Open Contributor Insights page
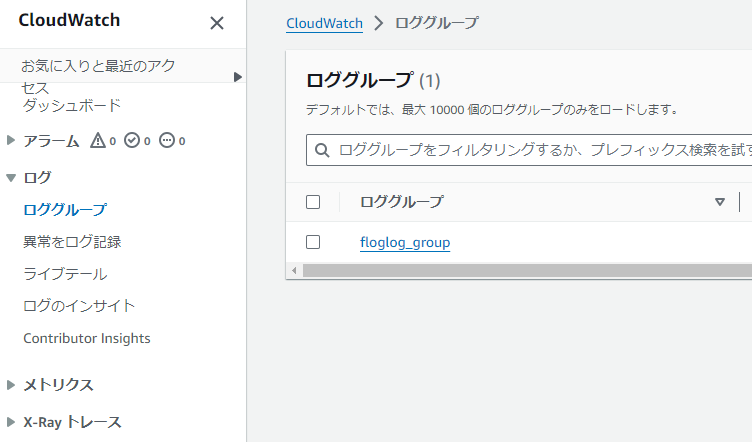 (x=87, y=338)
